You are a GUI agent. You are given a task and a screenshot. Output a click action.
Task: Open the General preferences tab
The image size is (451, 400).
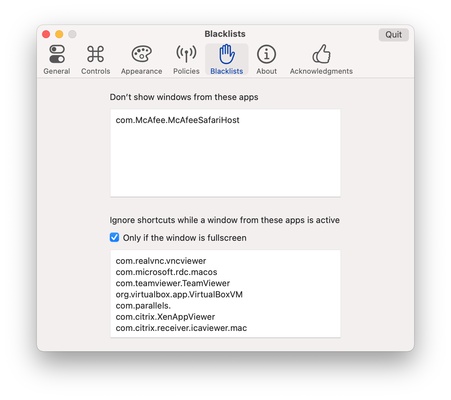[x=57, y=60]
